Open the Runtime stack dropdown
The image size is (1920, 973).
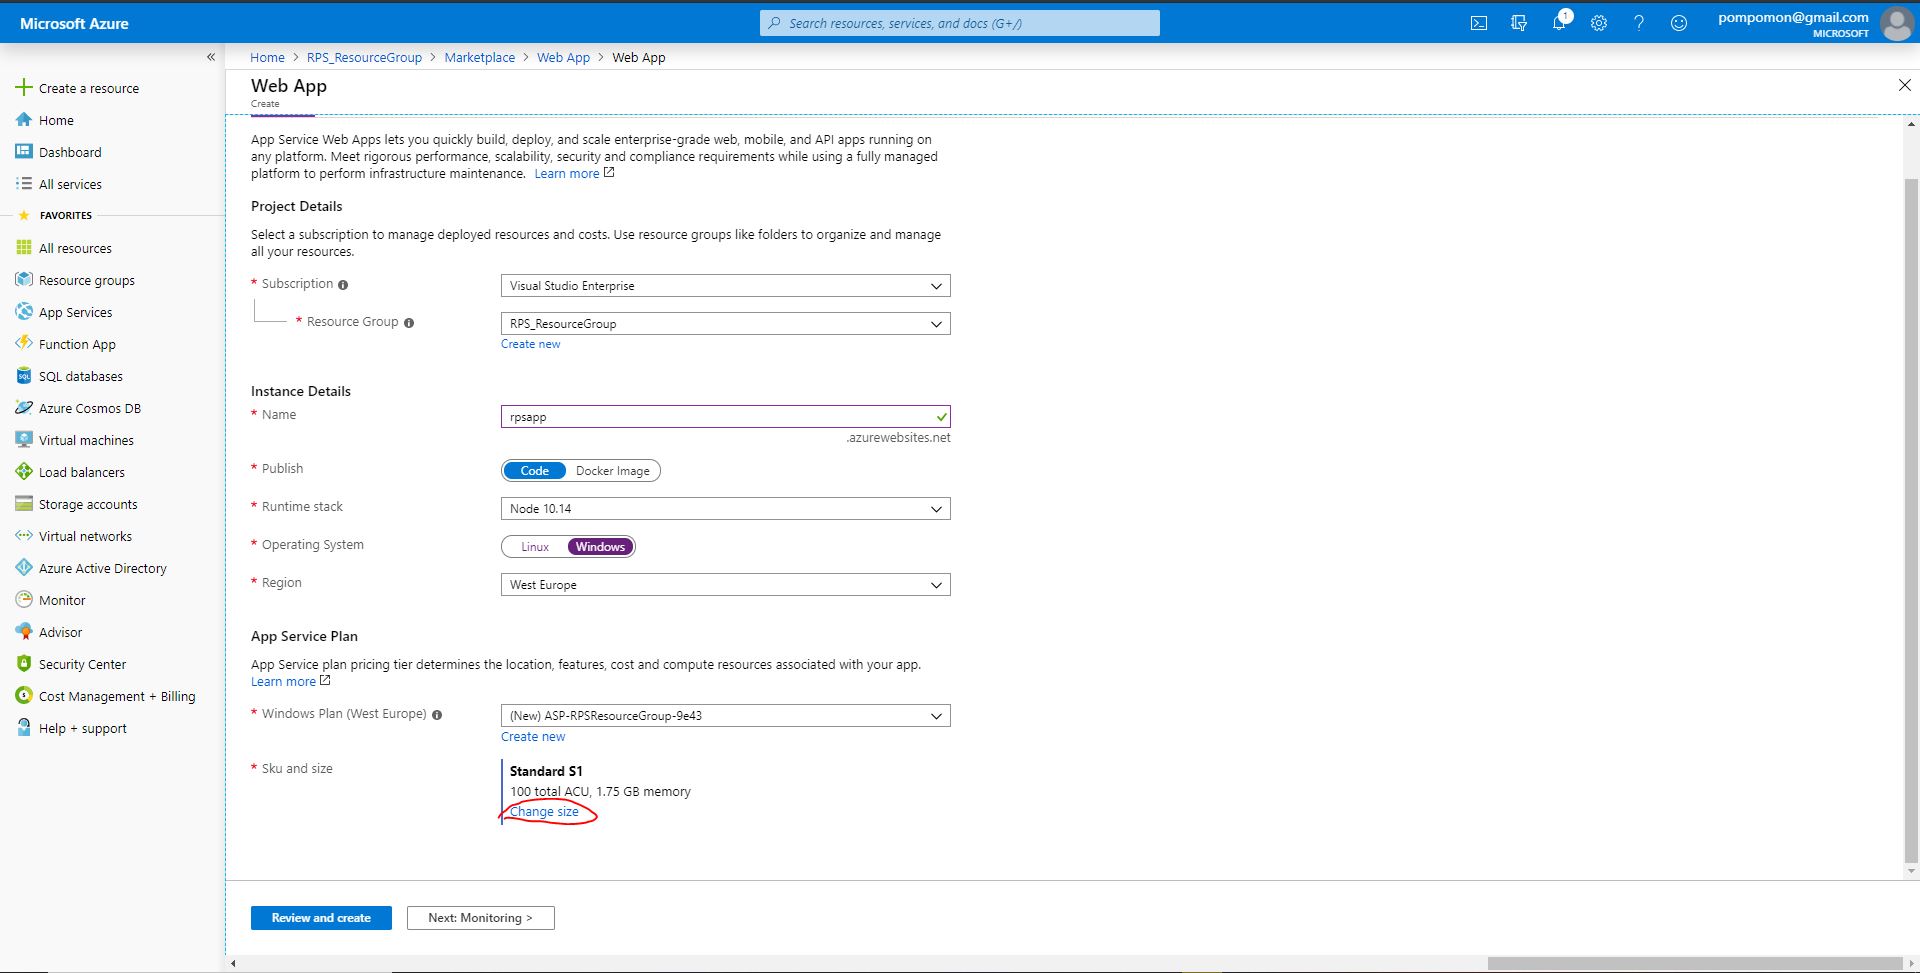(725, 509)
